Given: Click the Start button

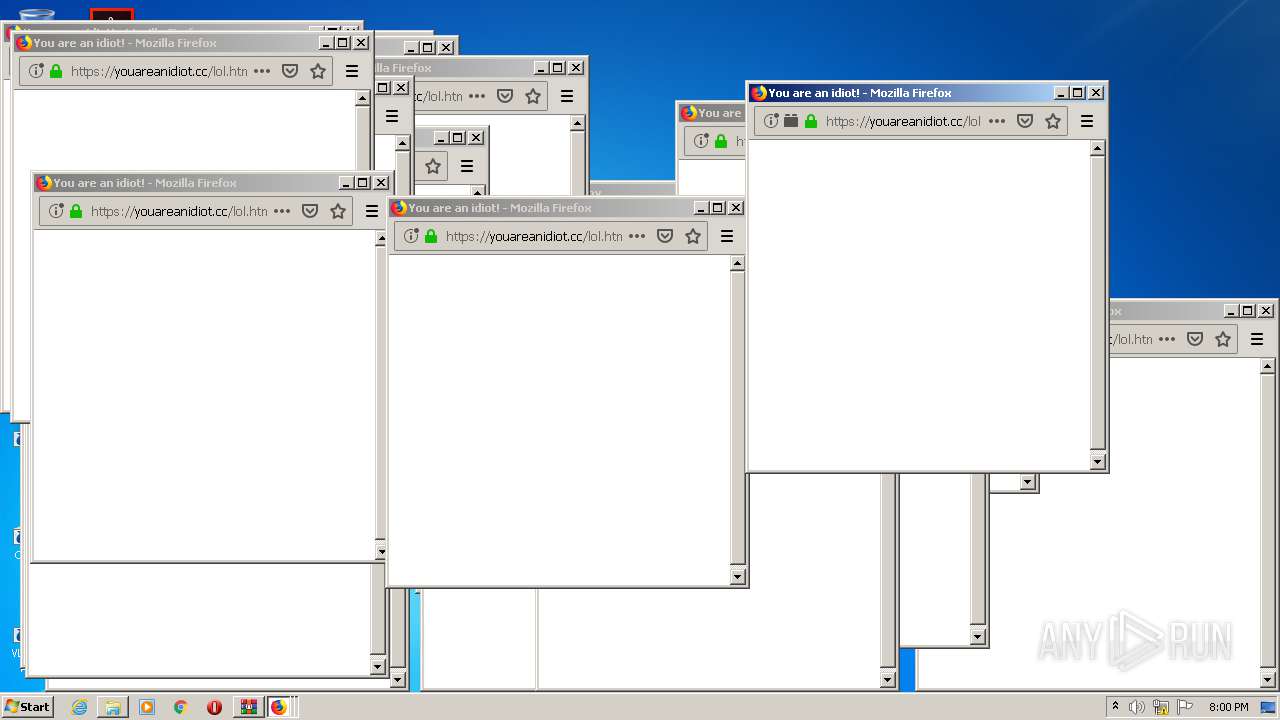Looking at the screenshot, I should pos(27,706).
